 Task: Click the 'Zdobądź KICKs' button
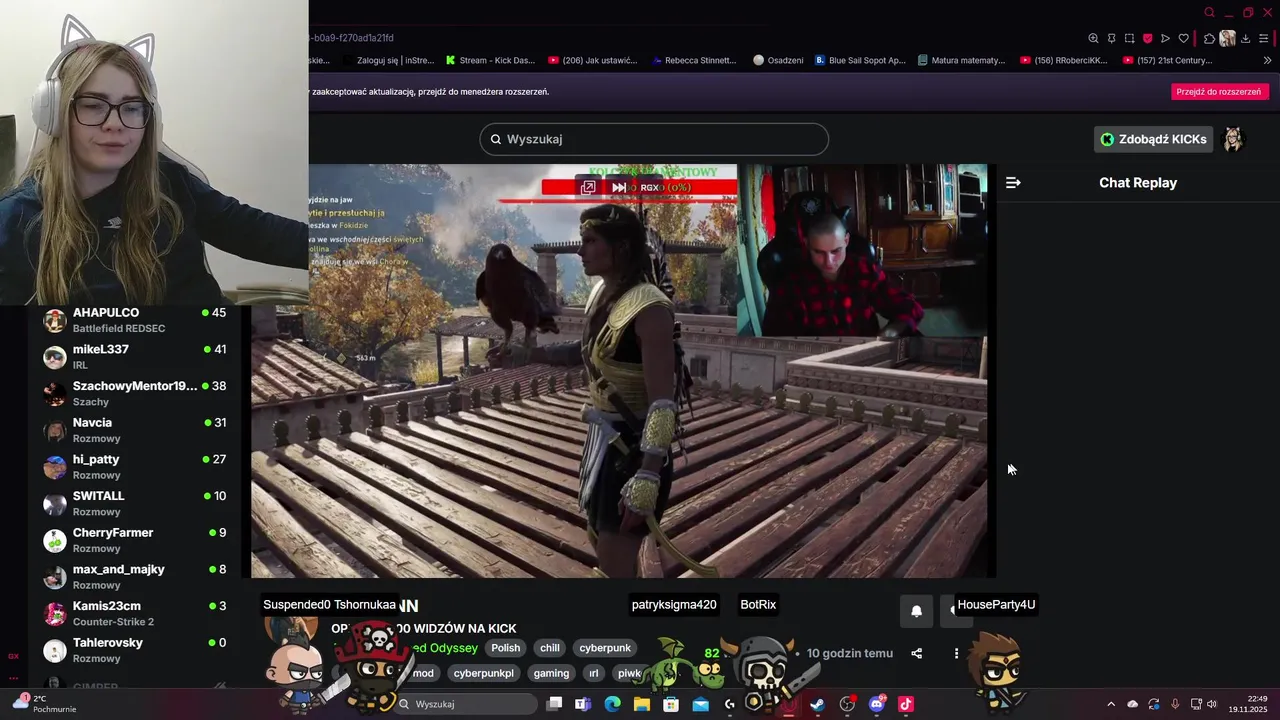1153,139
